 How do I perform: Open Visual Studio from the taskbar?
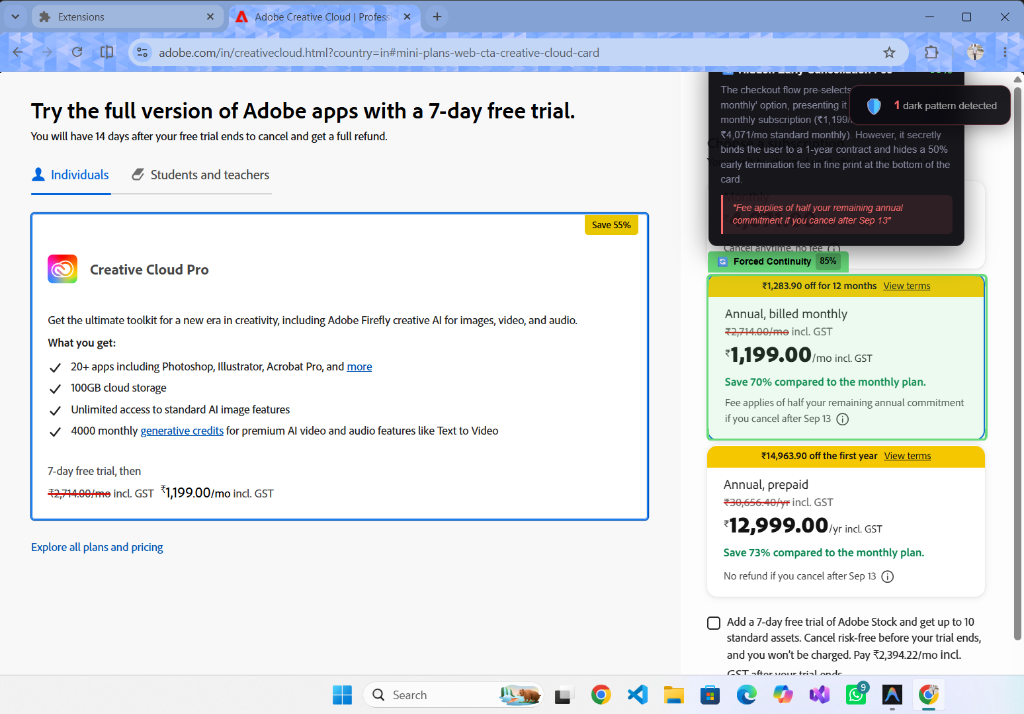(x=819, y=695)
